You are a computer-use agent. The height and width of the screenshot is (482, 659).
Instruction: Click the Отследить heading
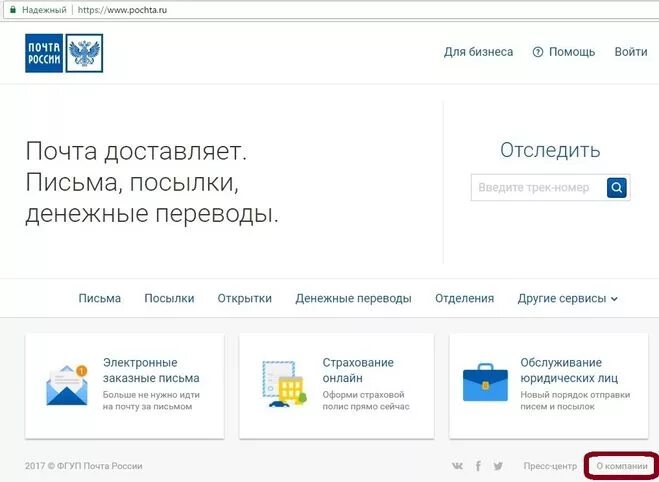pyautogui.click(x=550, y=150)
